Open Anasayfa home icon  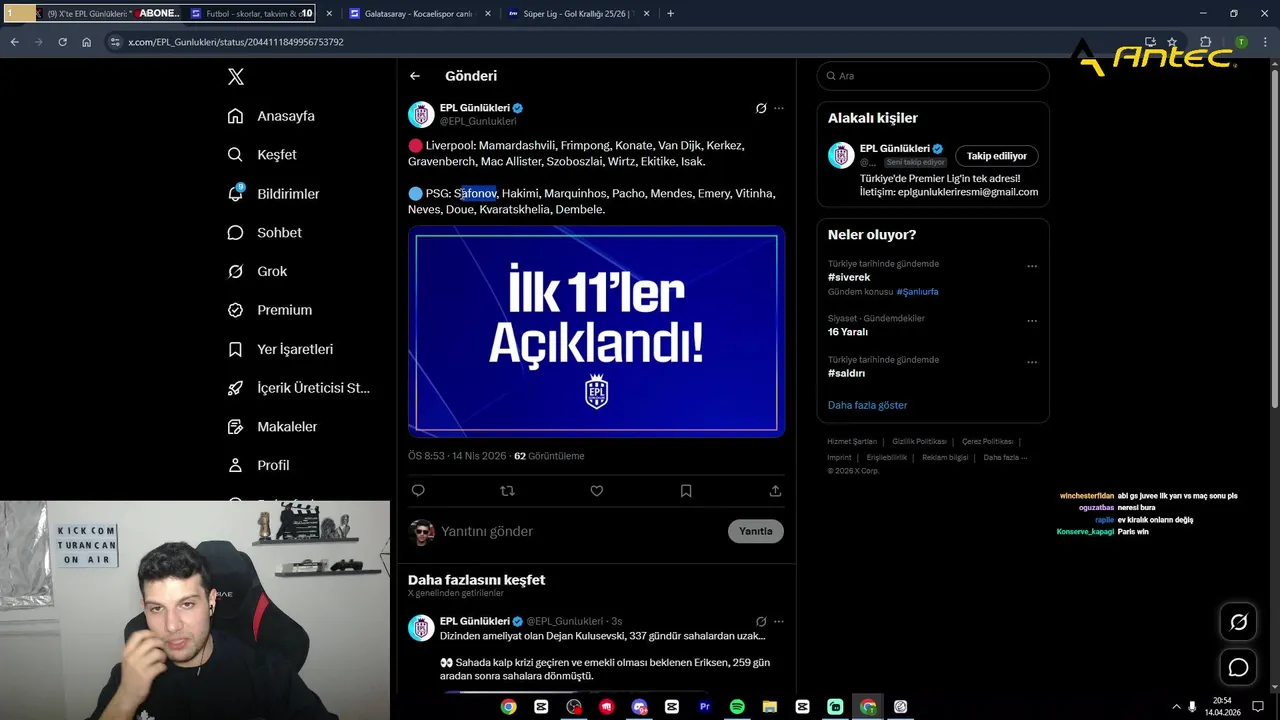235,116
